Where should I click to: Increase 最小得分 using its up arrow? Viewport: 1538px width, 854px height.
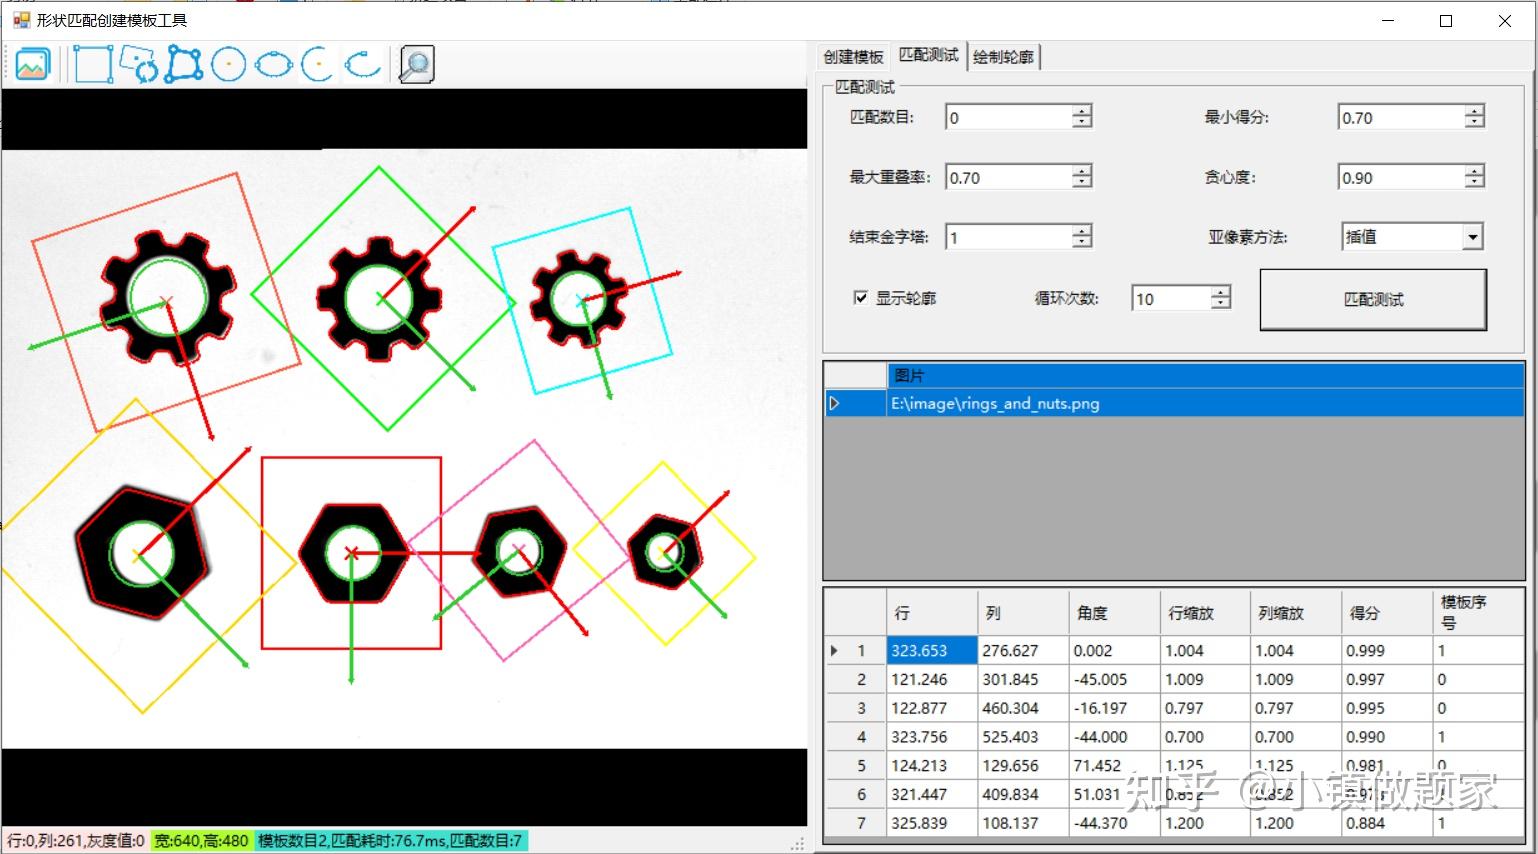point(1475,110)
